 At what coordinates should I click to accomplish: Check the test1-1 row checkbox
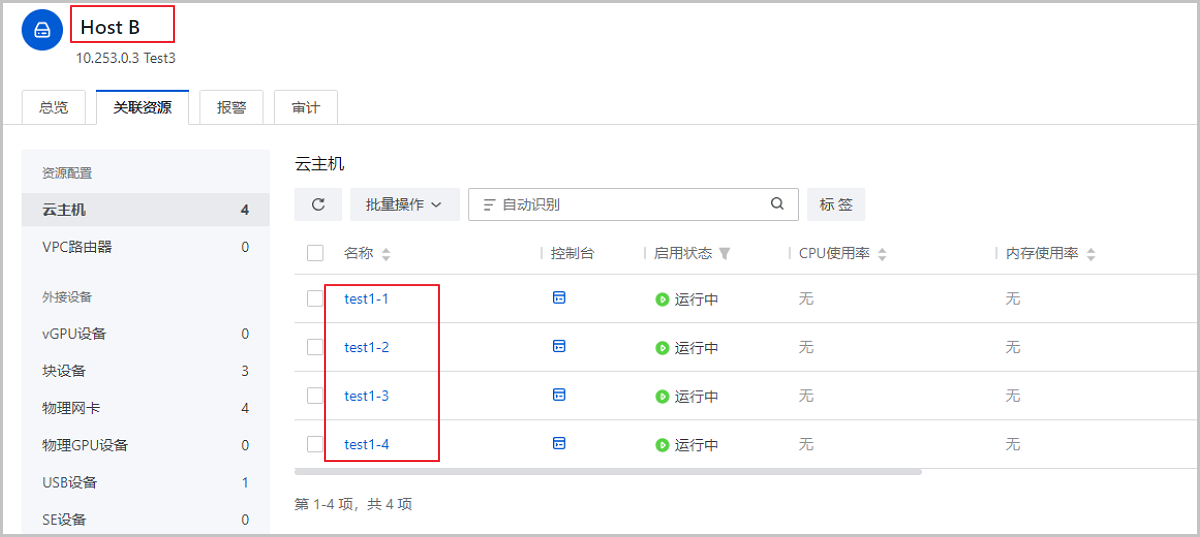tap(315, 298)
